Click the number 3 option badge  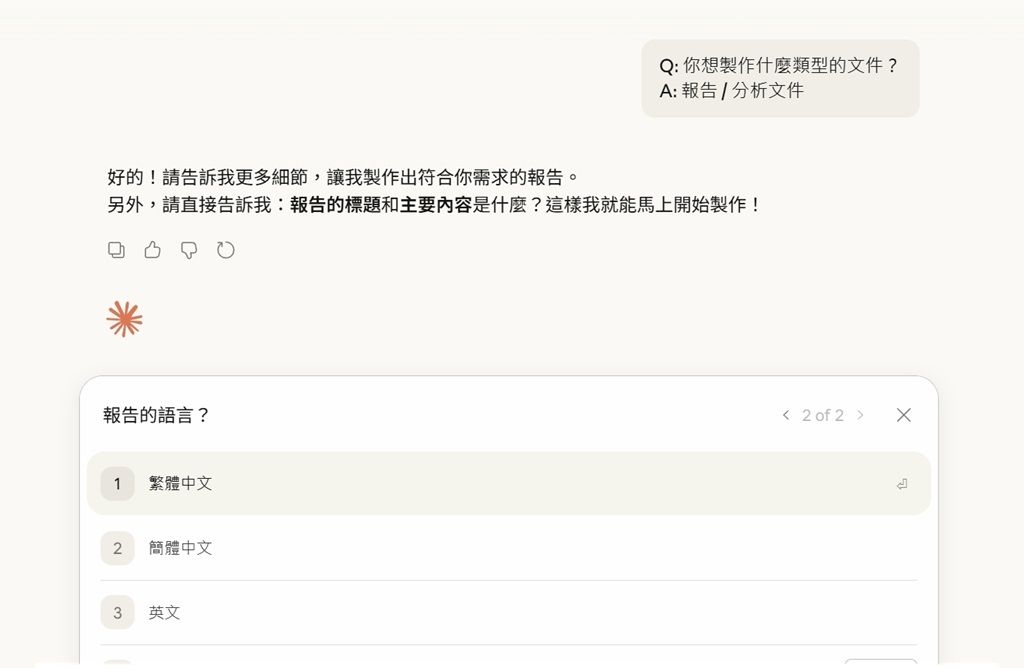pos(117,612)
